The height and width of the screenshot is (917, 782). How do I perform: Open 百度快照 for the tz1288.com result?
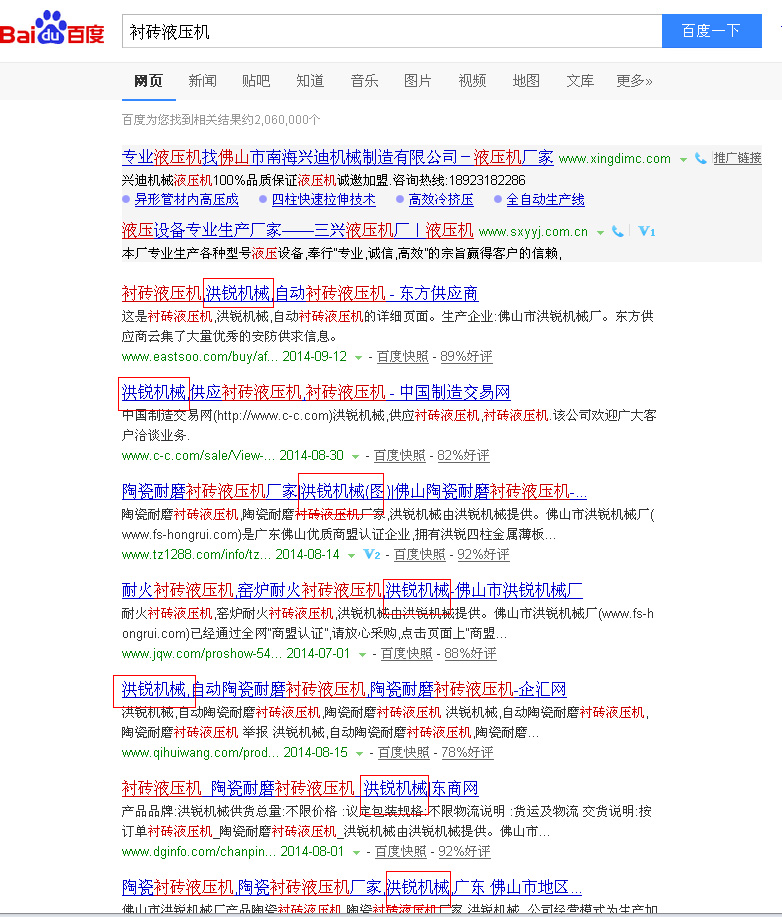[419, 554]
